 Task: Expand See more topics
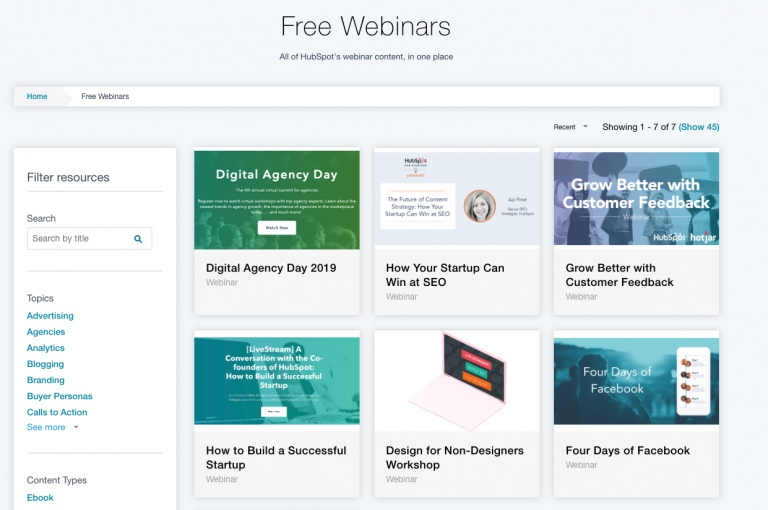(52, 427)
